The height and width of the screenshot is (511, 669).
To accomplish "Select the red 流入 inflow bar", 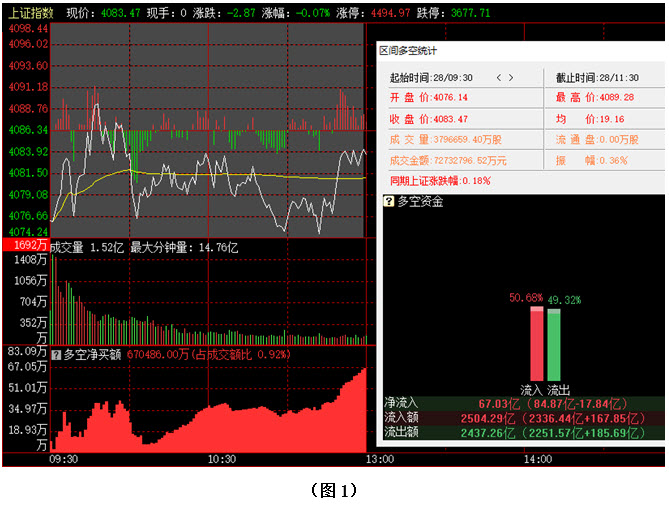I will click(536, 344).
